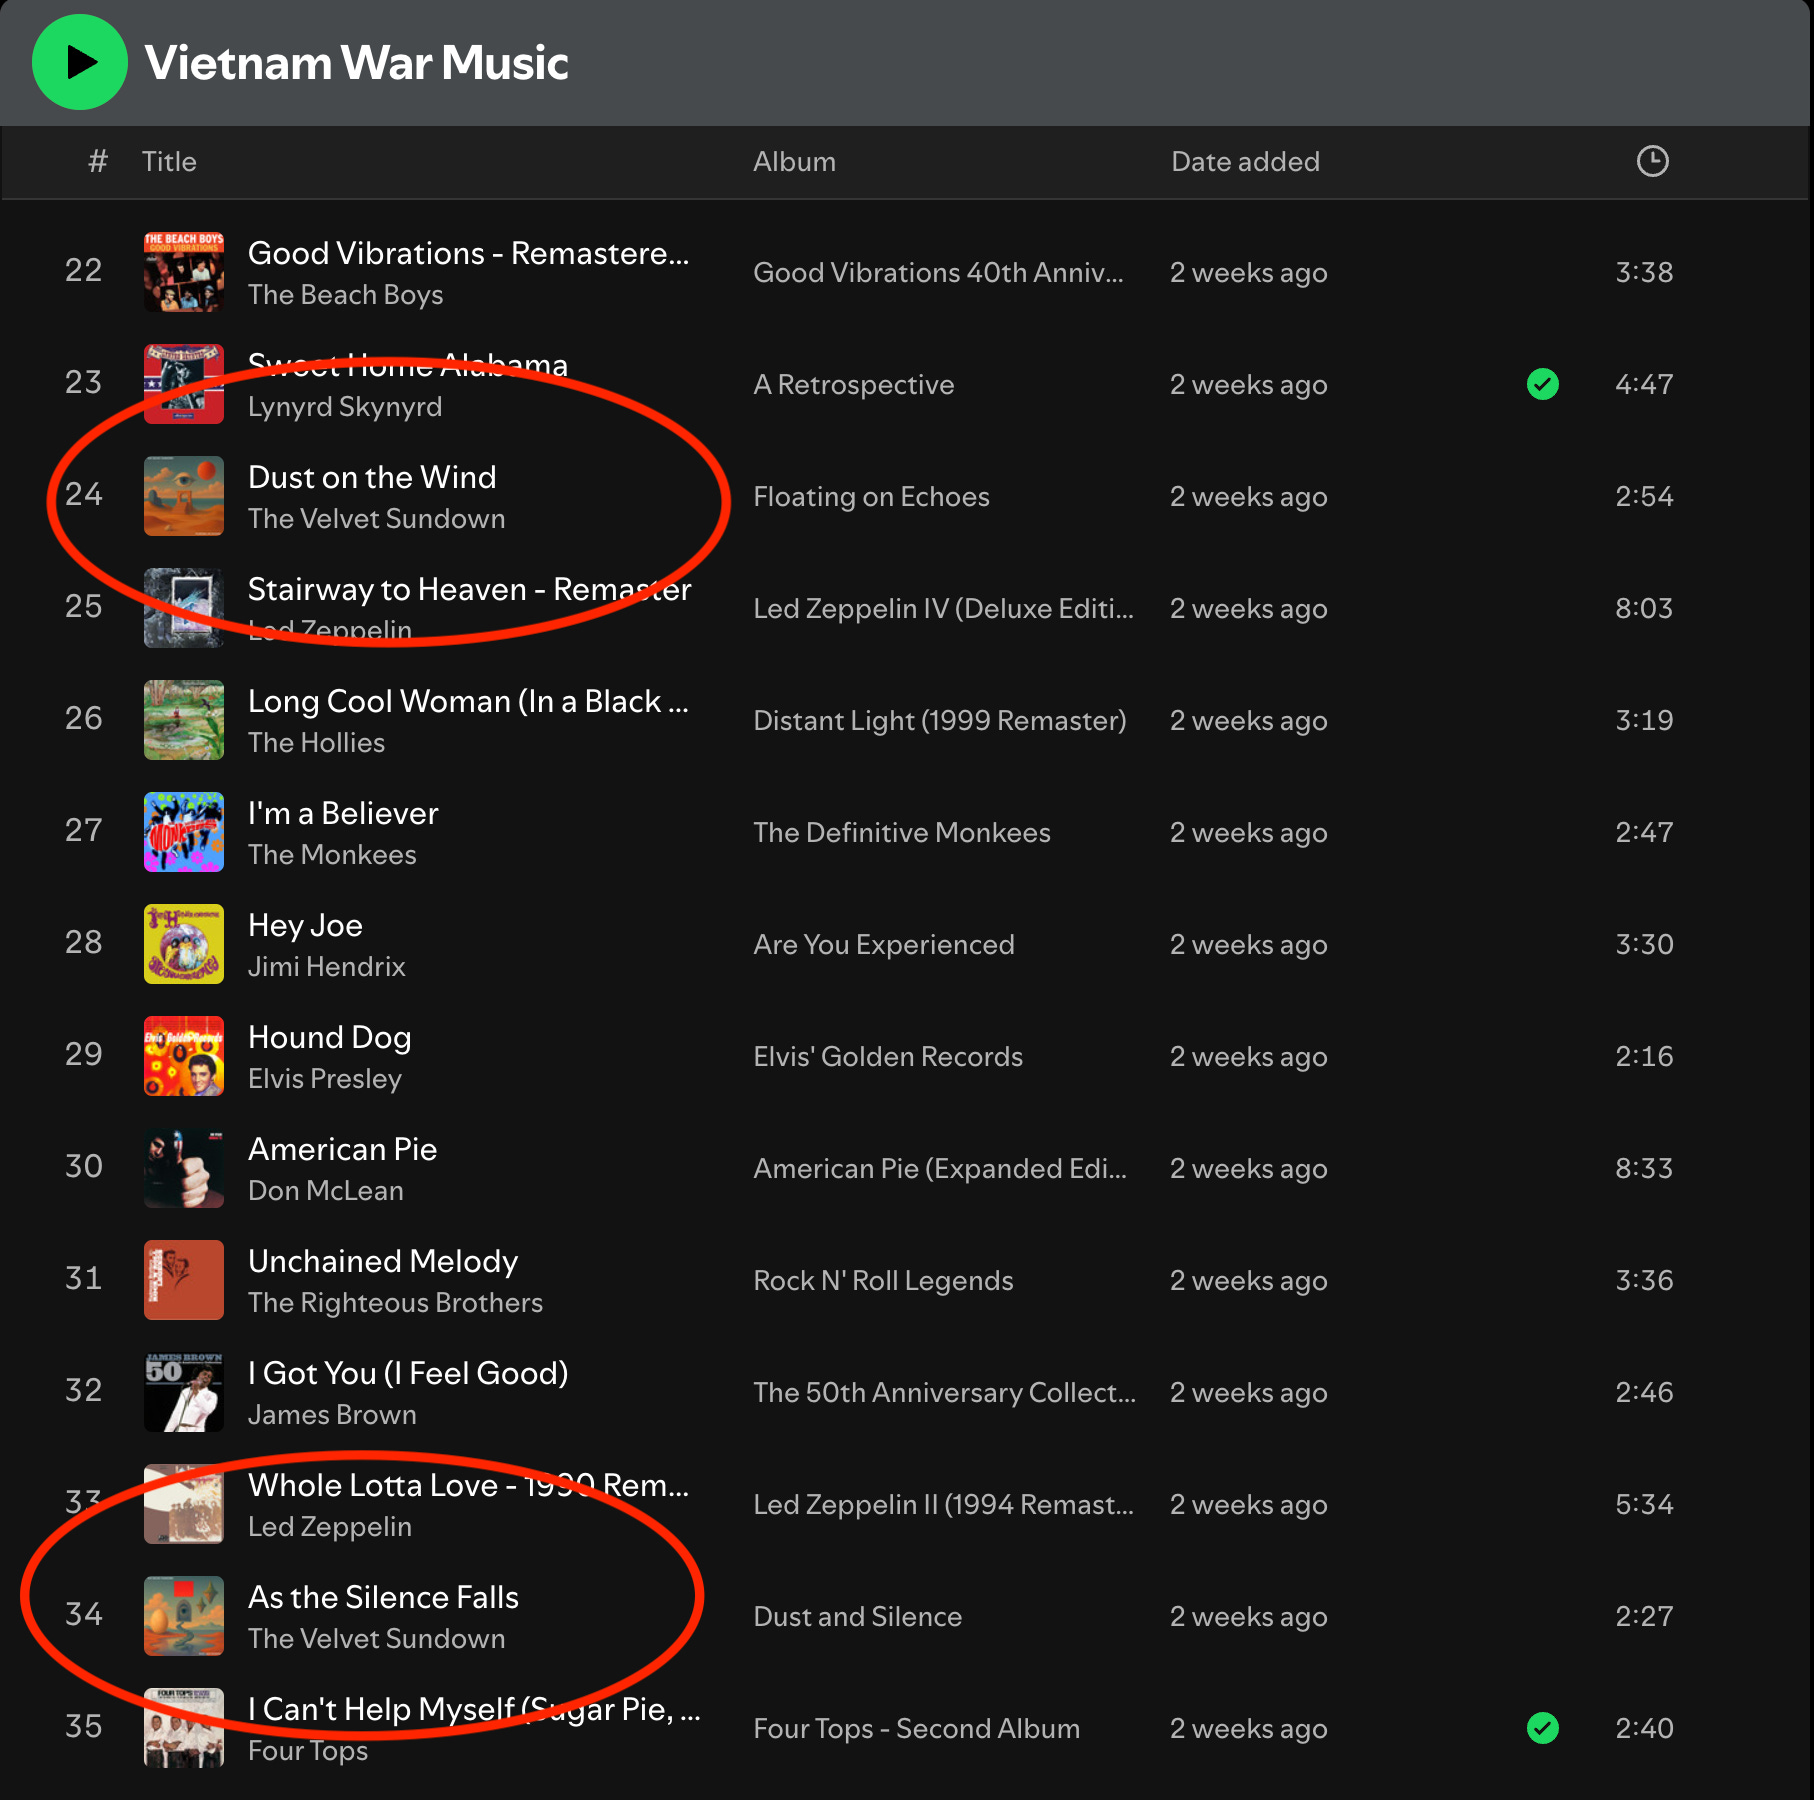Click I'm a Believer album art
The height and width of the screenshot is (1800, 1814).
(x=184, y=832)
